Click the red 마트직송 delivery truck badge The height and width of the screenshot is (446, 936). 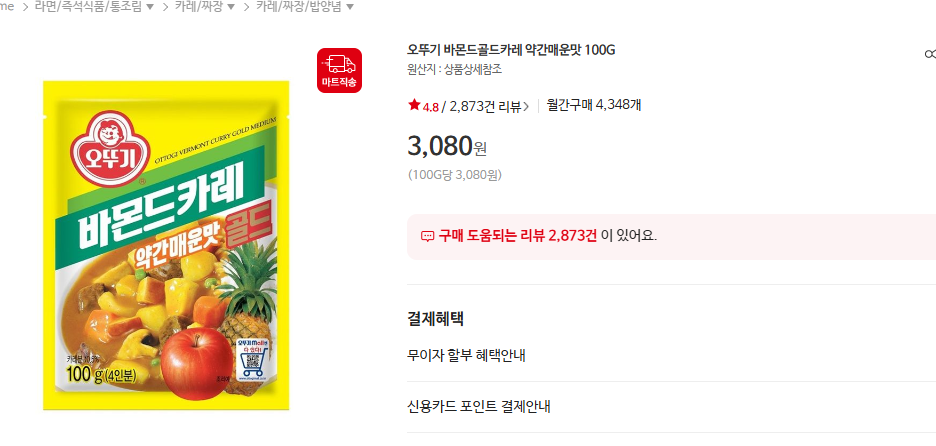pos(339,70)
